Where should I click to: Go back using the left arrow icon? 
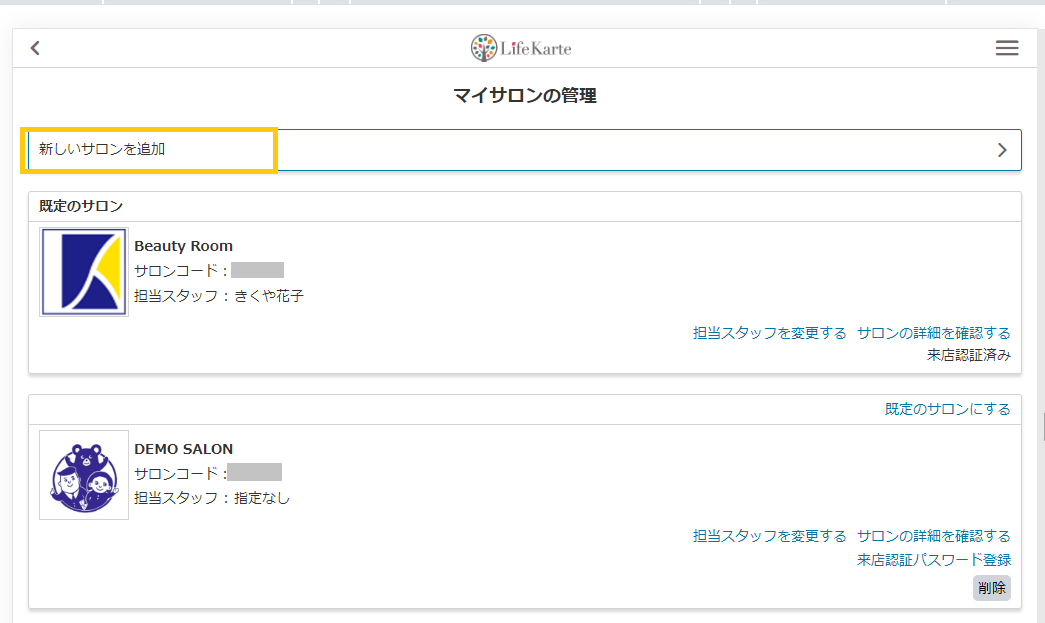point(35,48)
